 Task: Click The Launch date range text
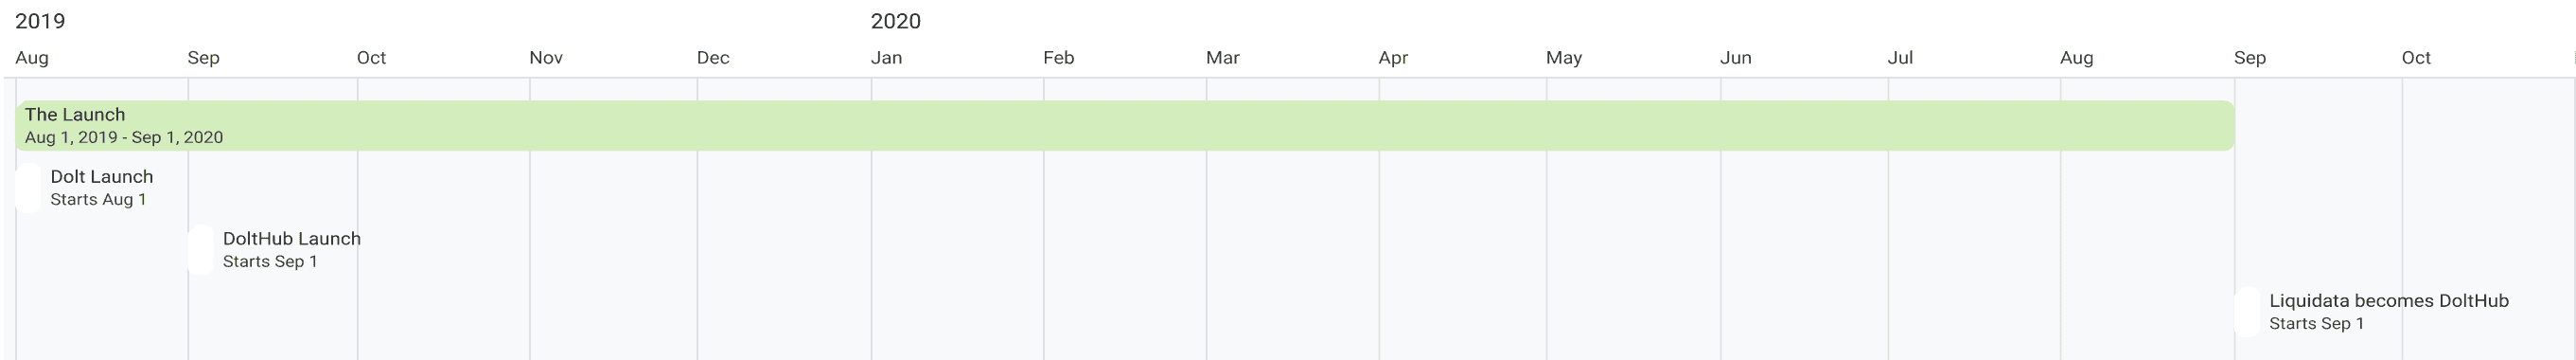[124, 138]
